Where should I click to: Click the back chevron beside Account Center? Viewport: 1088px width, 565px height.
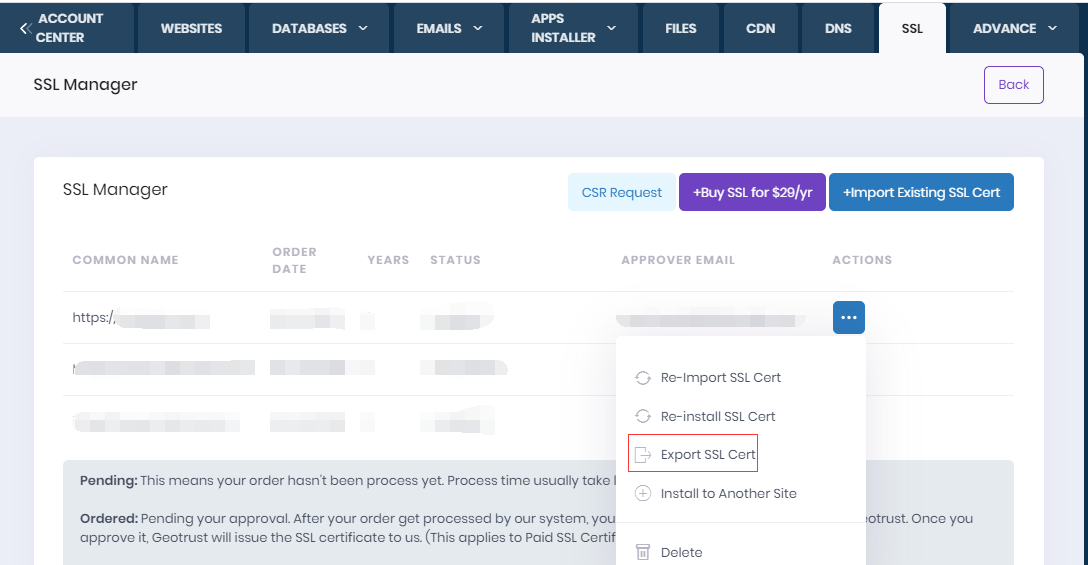25,28
